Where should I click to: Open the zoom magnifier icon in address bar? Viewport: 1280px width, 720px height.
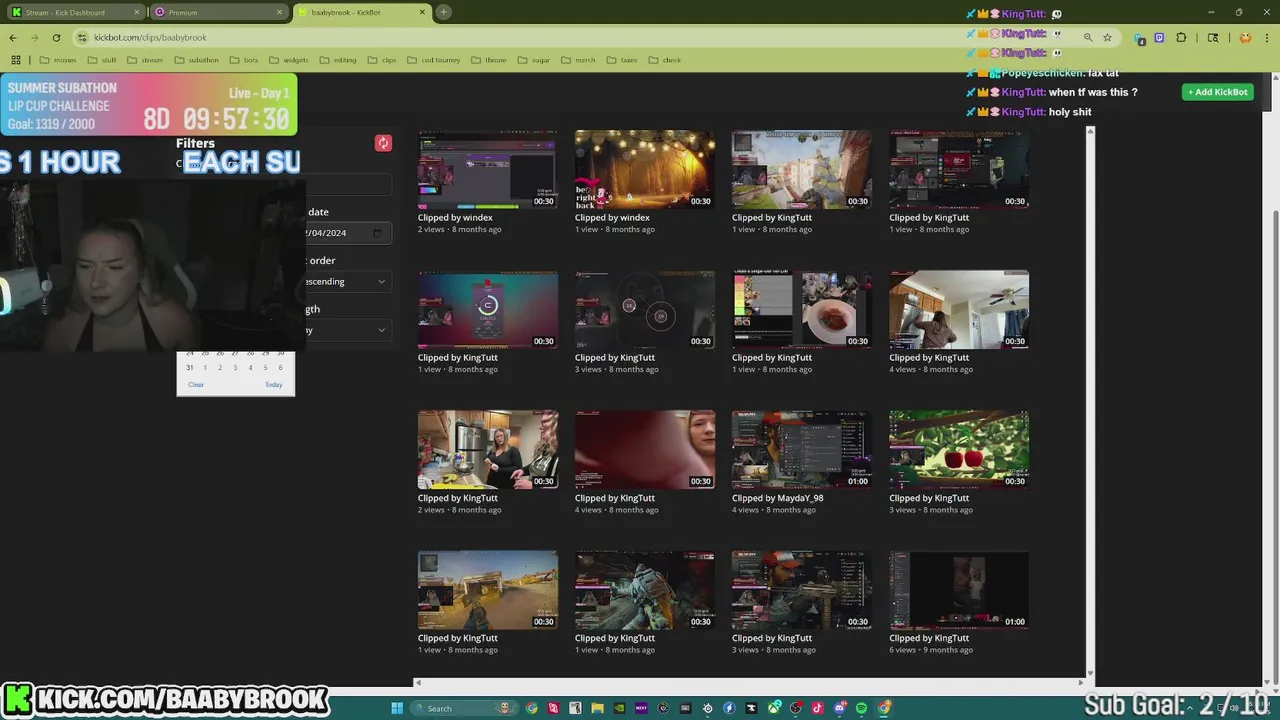1088,37
